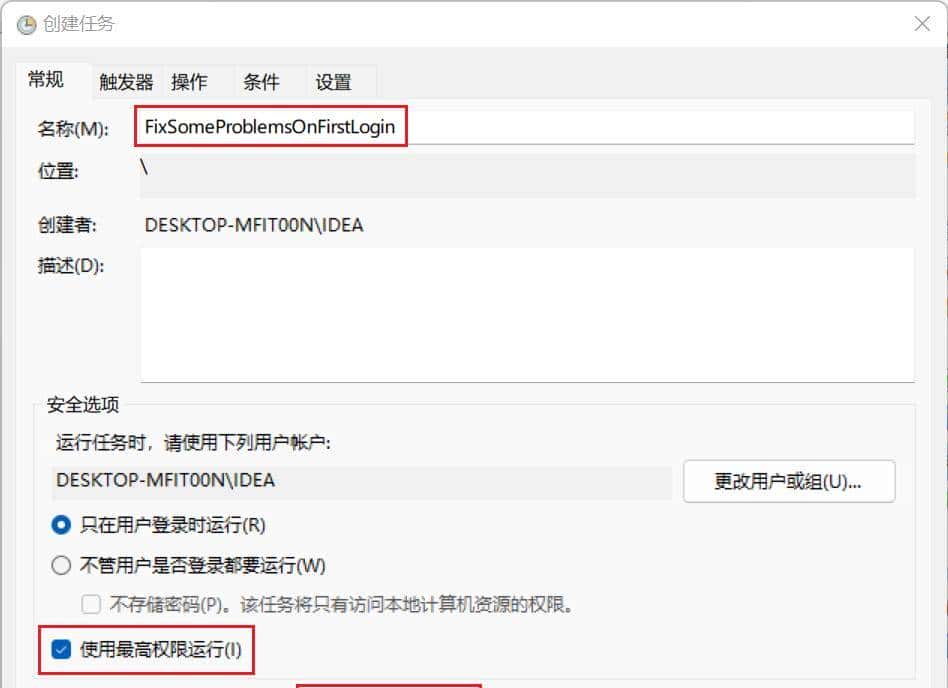Click the 更改用户或组(U) button
This screenshot has width=948, height=688.
[x=791, y=481]
